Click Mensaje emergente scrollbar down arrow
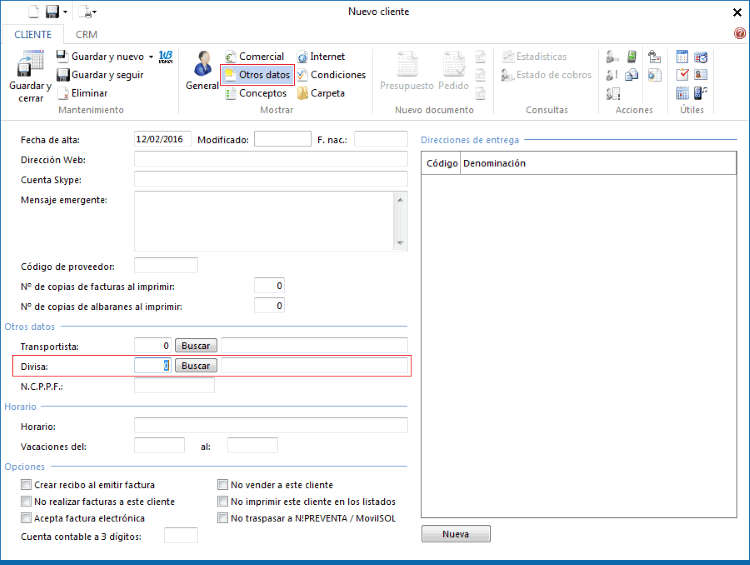The height and width of the screenshot is (565, 750). click(x=401, y=243)
